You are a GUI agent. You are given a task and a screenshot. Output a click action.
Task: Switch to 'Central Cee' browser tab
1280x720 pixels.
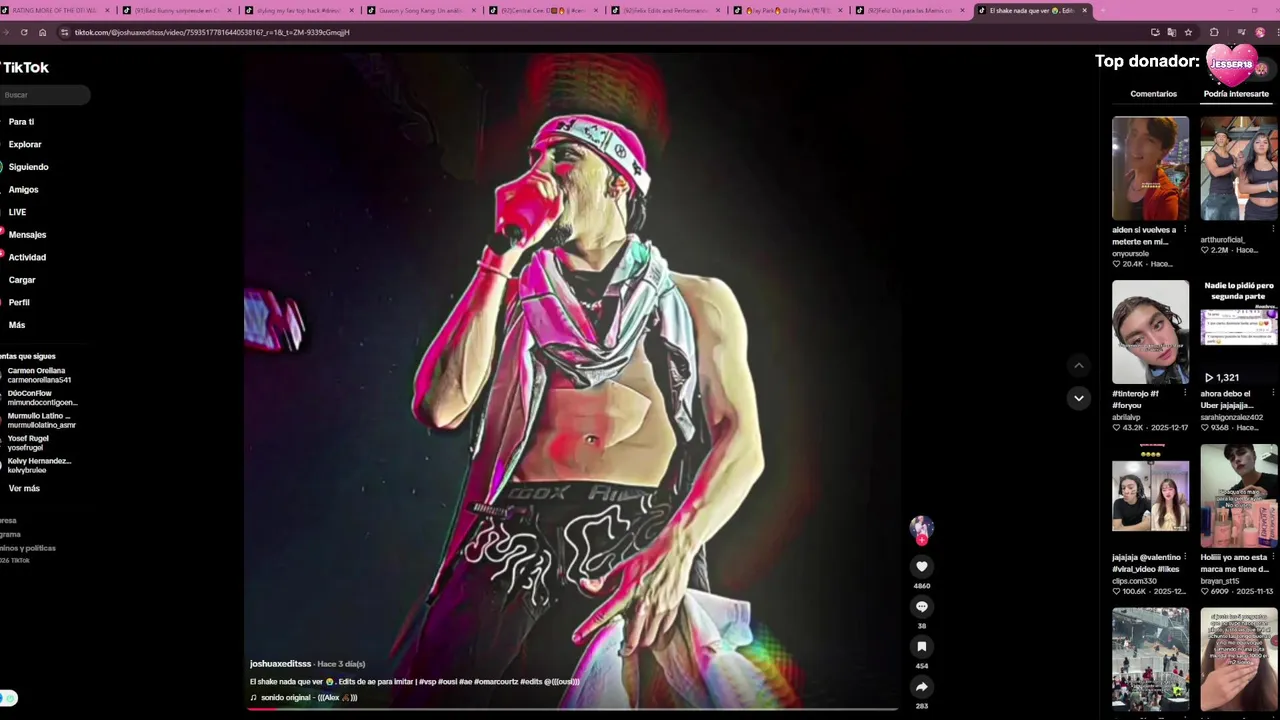pyautogui.click(x=544, y=10)
